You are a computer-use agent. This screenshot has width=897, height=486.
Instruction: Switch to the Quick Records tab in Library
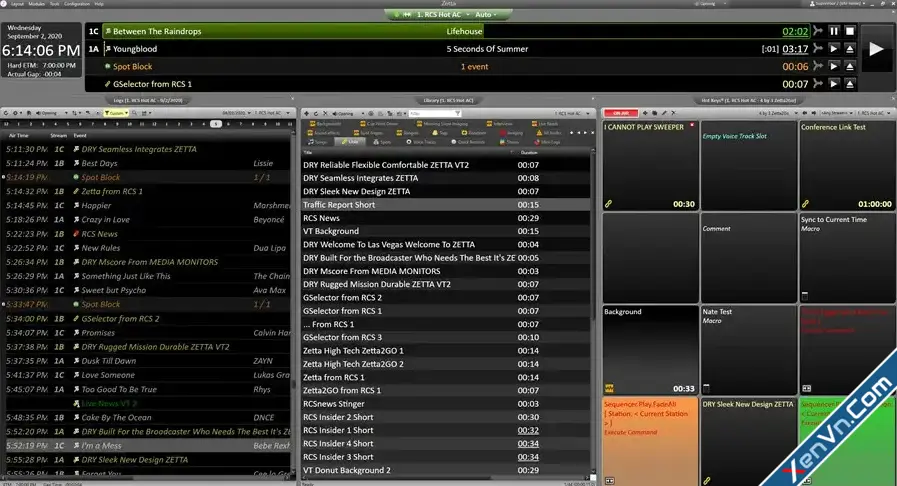click(468, 142)
